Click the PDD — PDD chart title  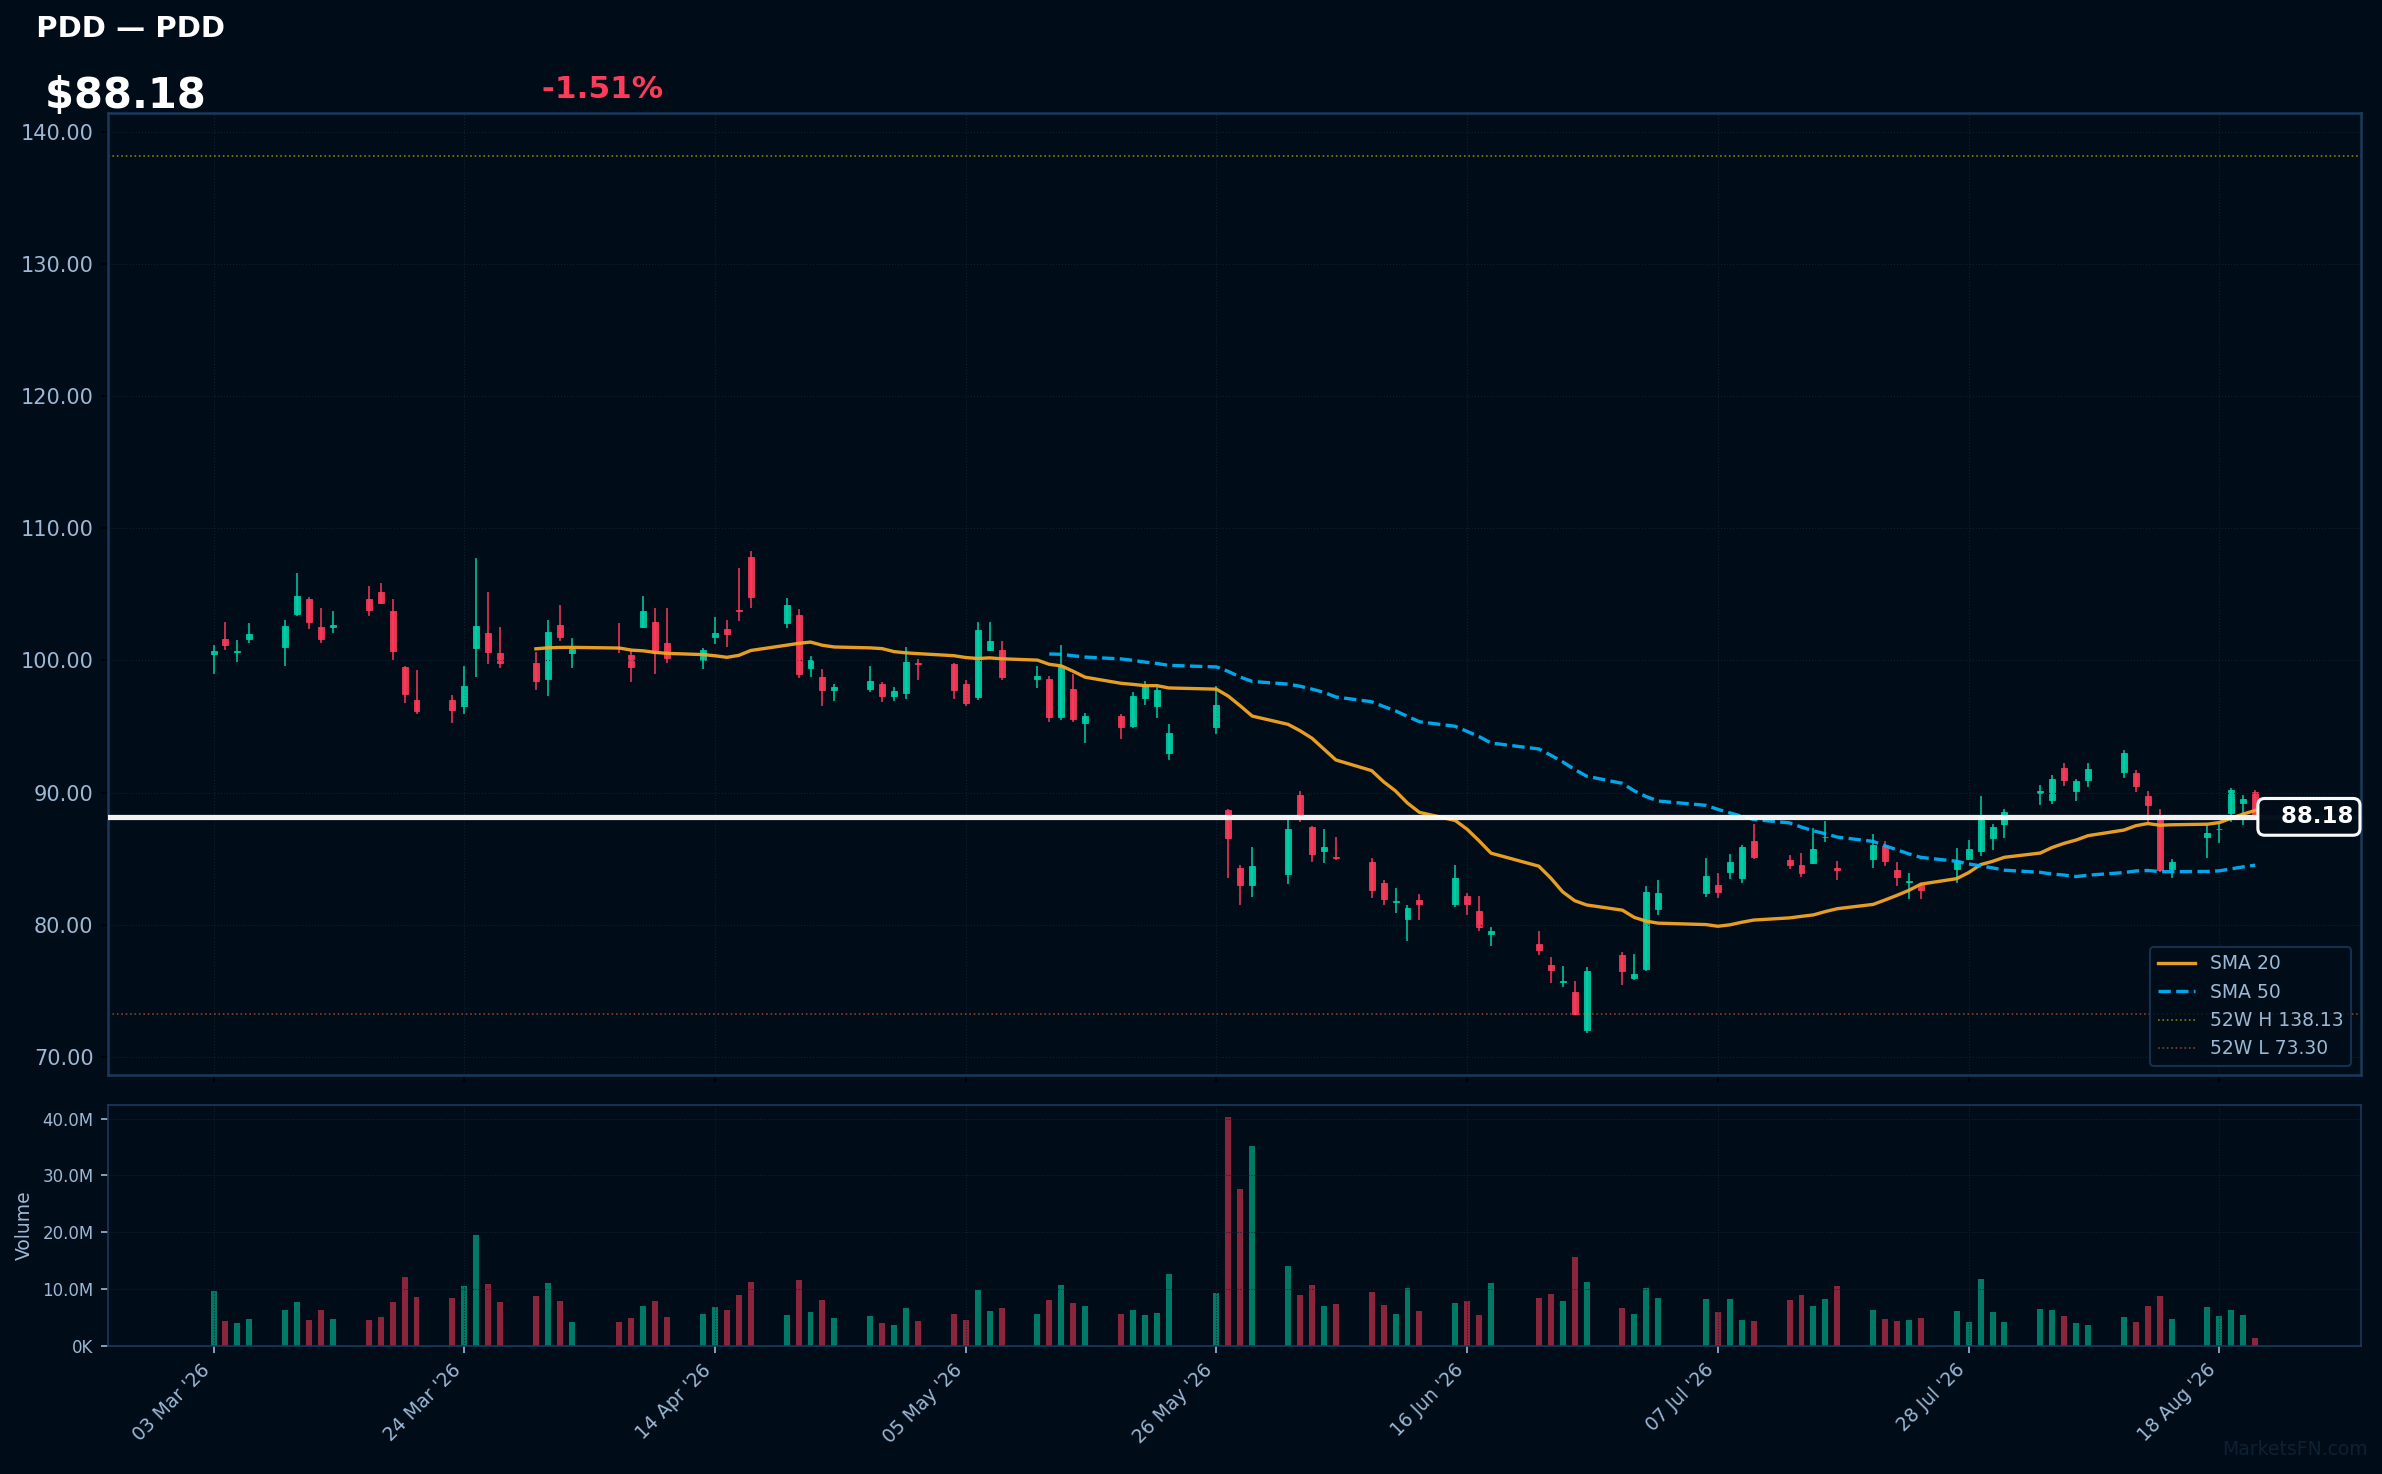pos(130,27)
